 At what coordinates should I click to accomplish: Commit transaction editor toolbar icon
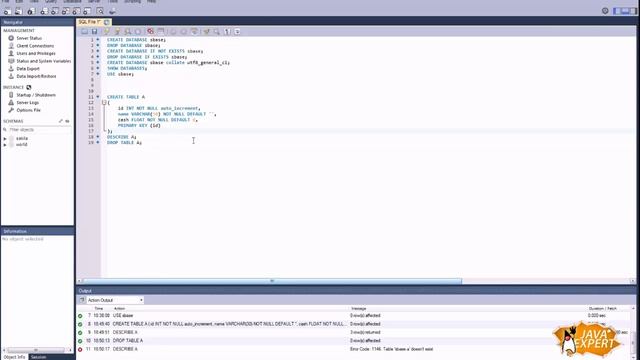coord(173,31)
